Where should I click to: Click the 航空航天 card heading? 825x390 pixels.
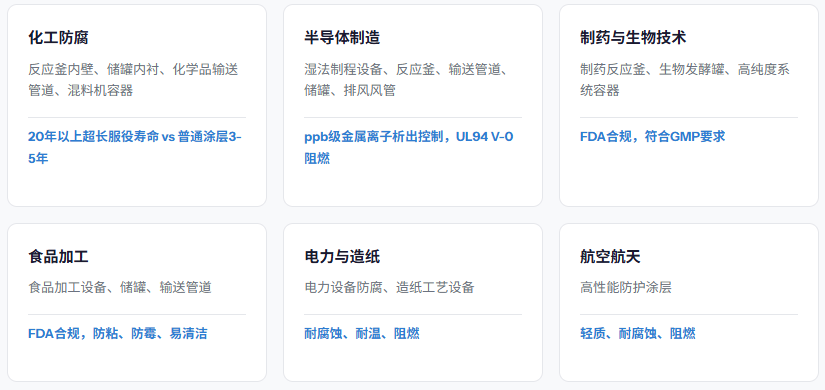tap(610, 257)
